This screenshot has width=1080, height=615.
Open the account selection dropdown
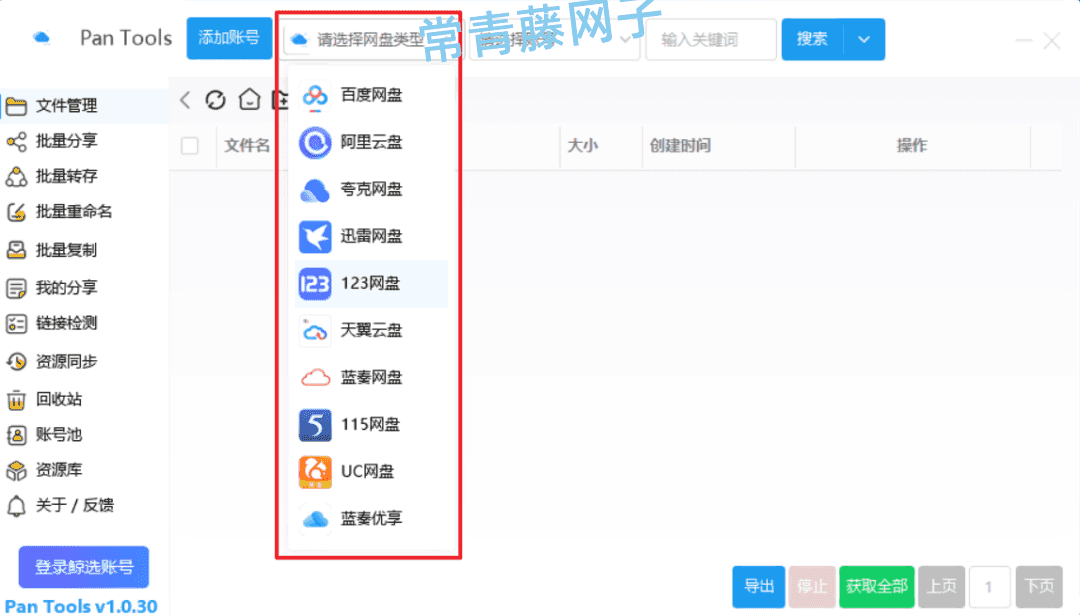[554, 39]
